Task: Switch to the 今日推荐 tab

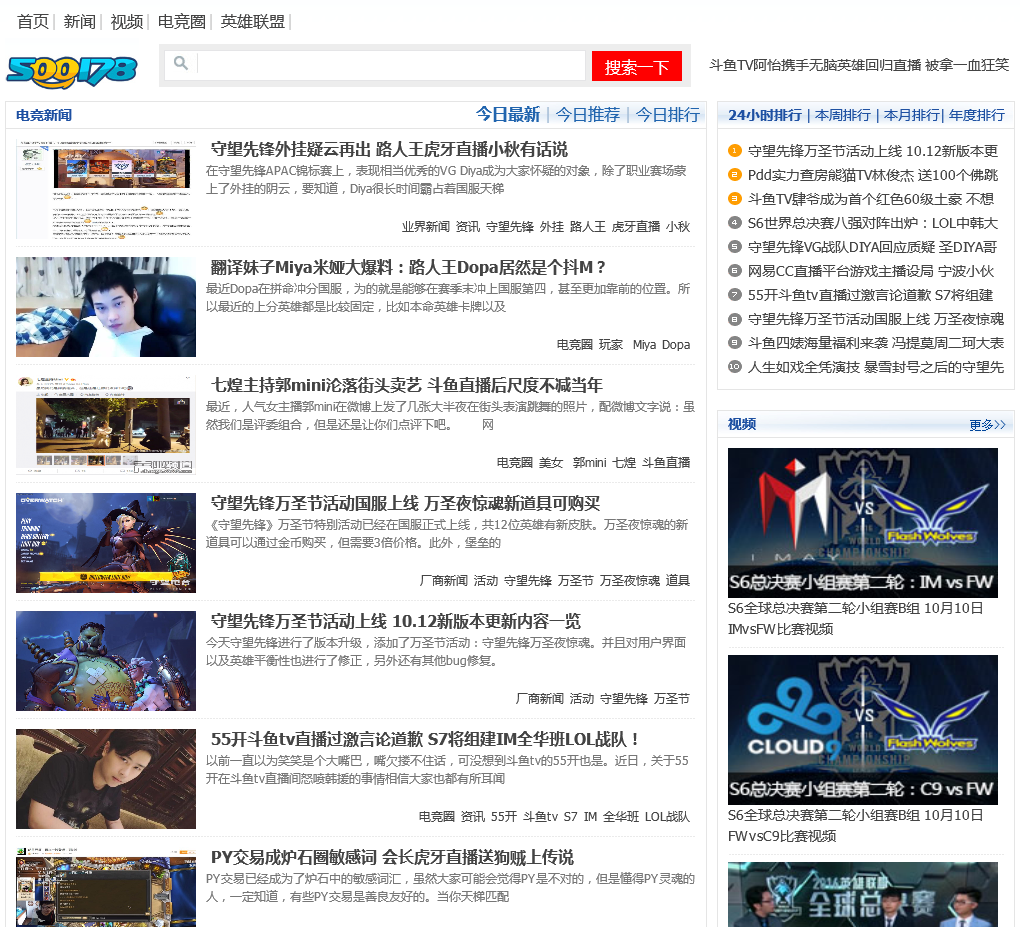Action: 587,114
